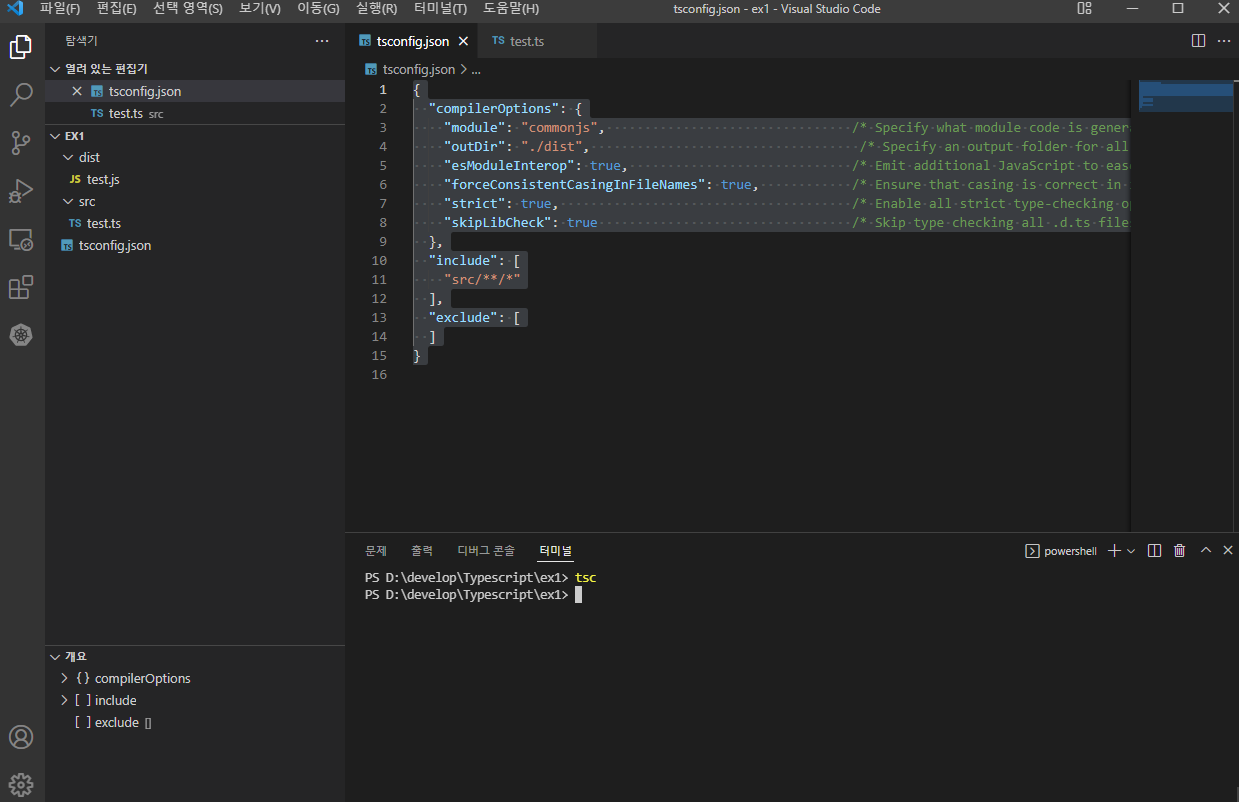The width and height of the screenshot is (1239, 802).
Task: Switch to the test.ts editor tab
Action: [x=527, y=42]
